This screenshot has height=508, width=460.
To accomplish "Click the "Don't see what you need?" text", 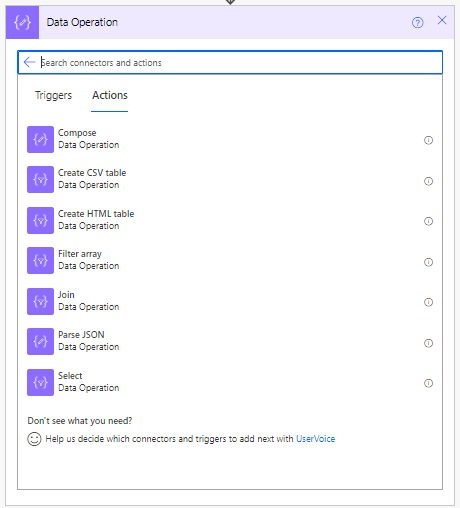I will pos(80,421).
